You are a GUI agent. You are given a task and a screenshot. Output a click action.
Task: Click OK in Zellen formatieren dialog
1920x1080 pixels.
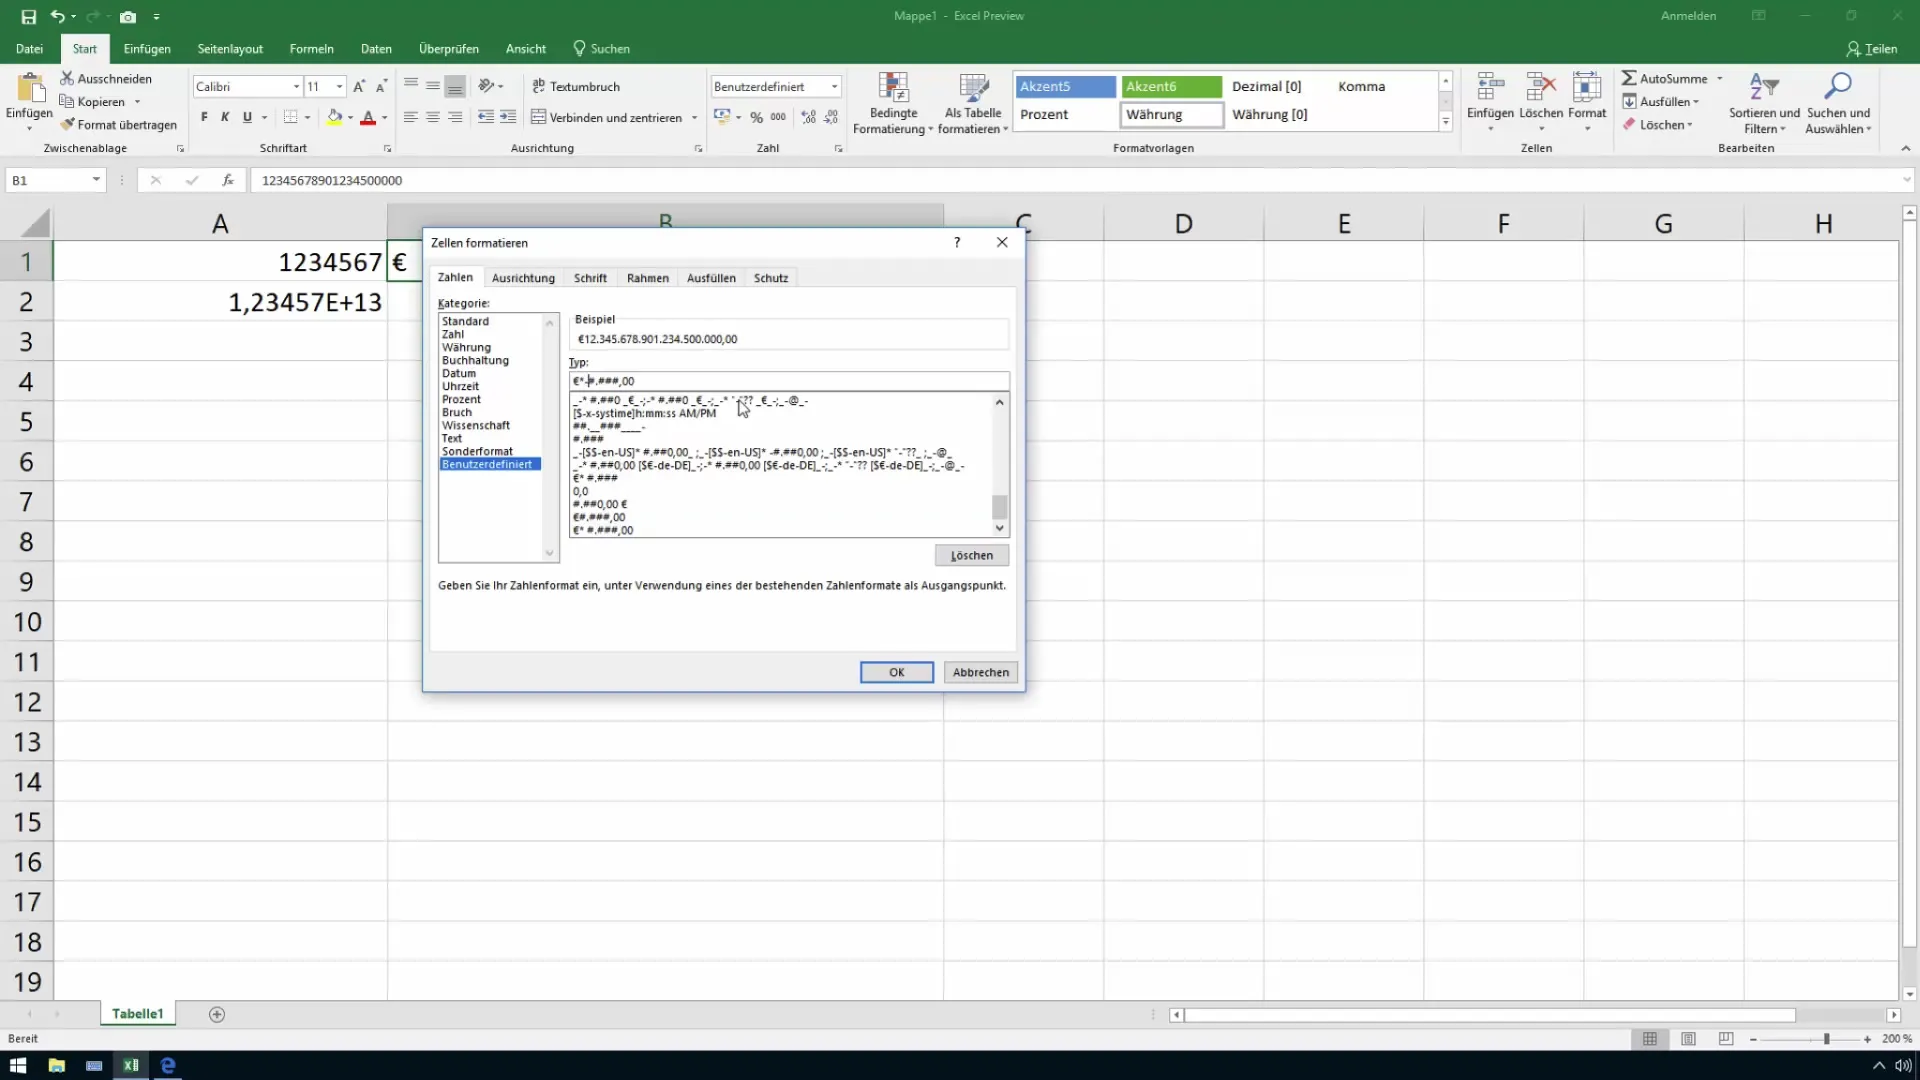coord(897,672)
